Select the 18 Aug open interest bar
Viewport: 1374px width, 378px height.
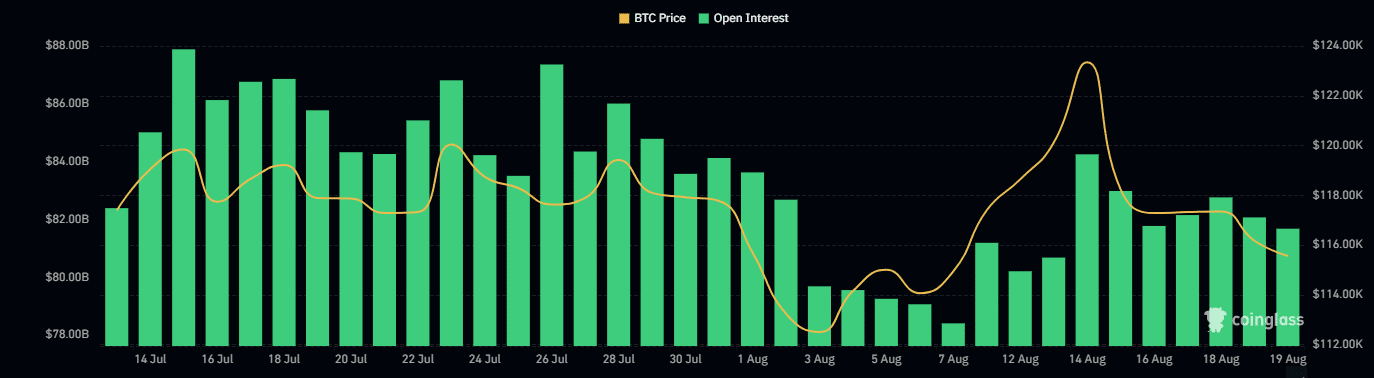(x=1221, y=271)
